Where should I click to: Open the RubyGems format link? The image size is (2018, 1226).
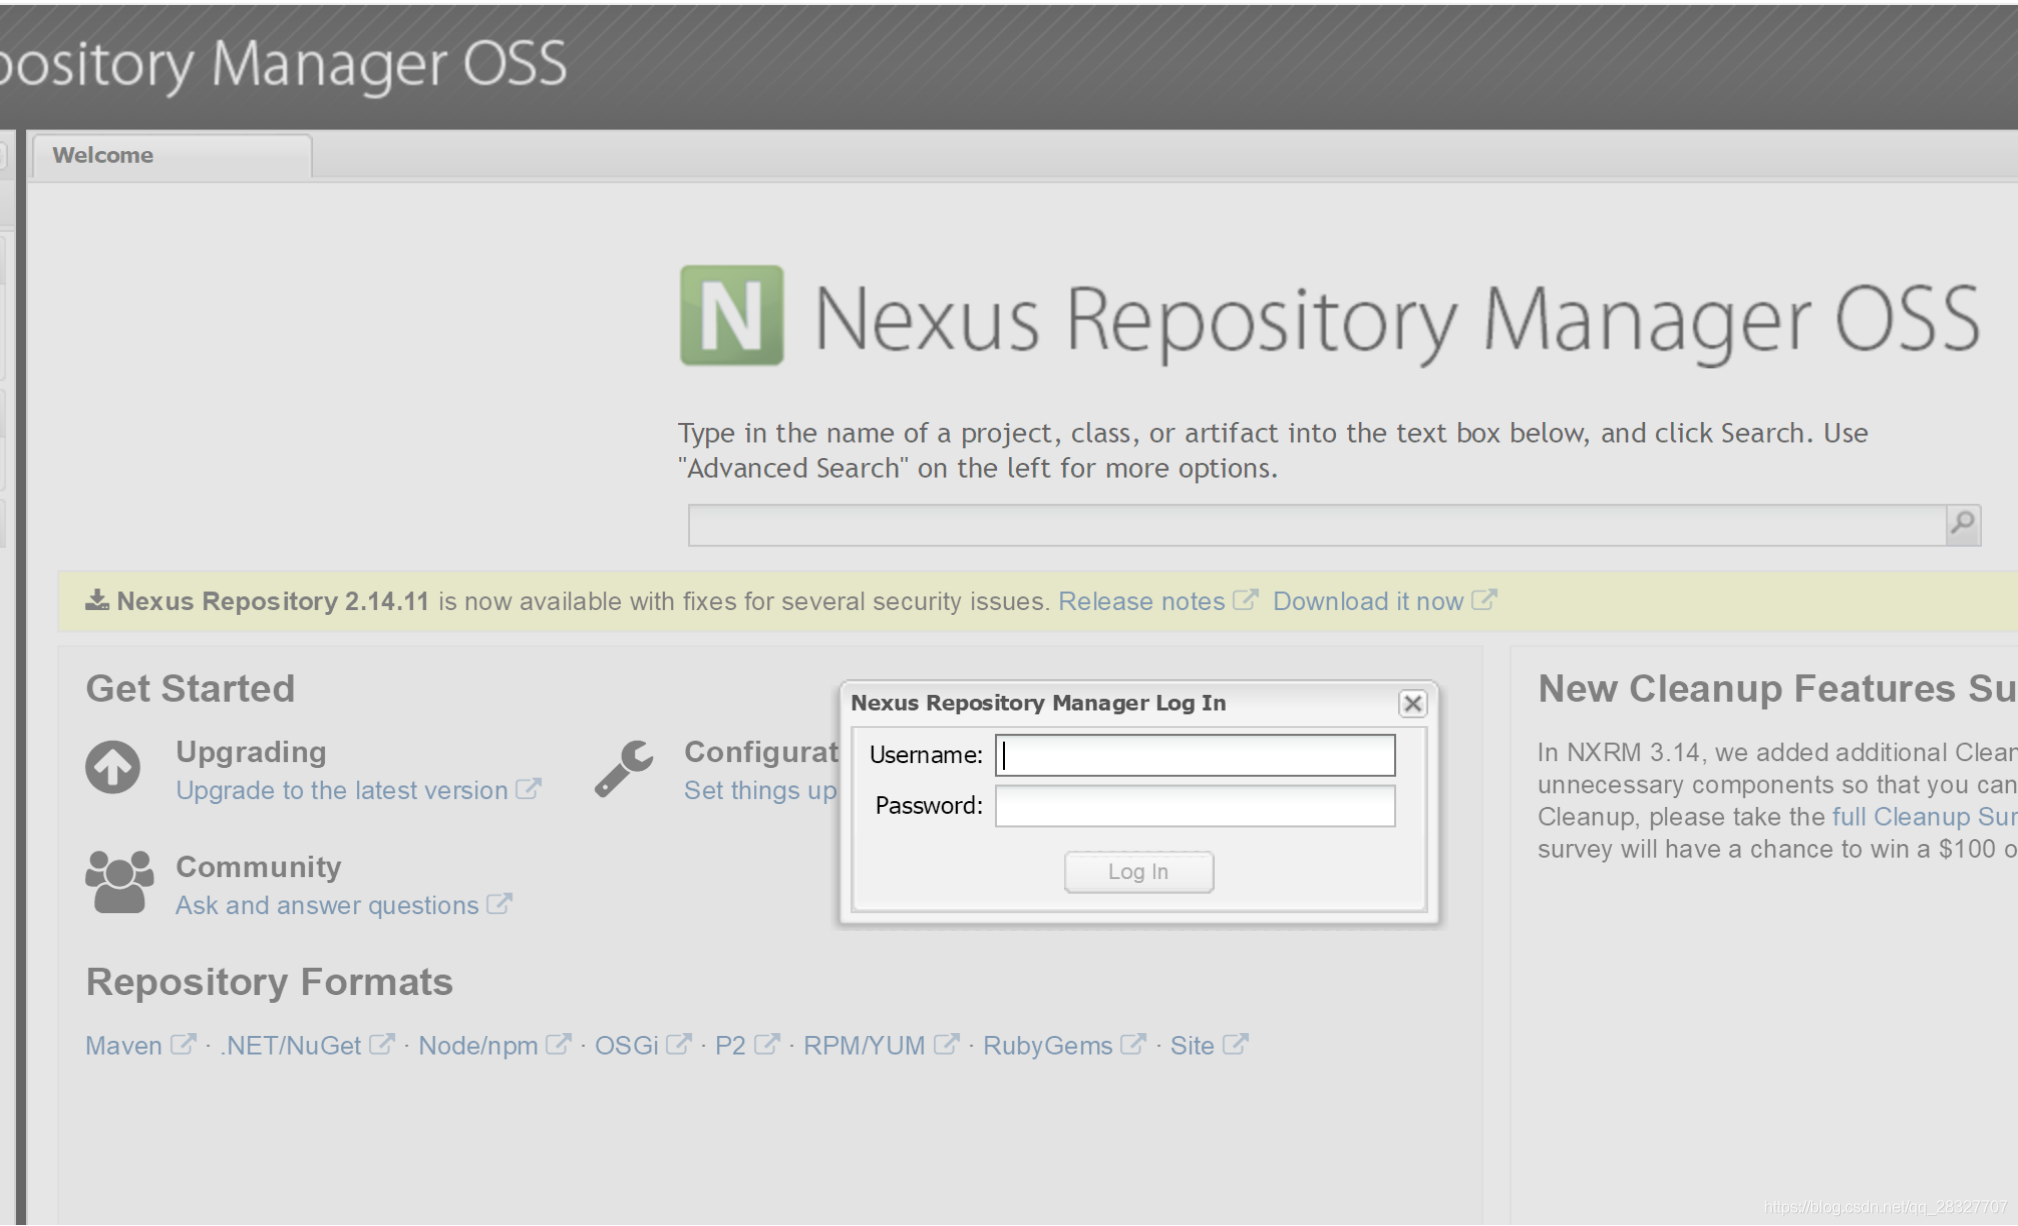[x=1047, y=1046]
